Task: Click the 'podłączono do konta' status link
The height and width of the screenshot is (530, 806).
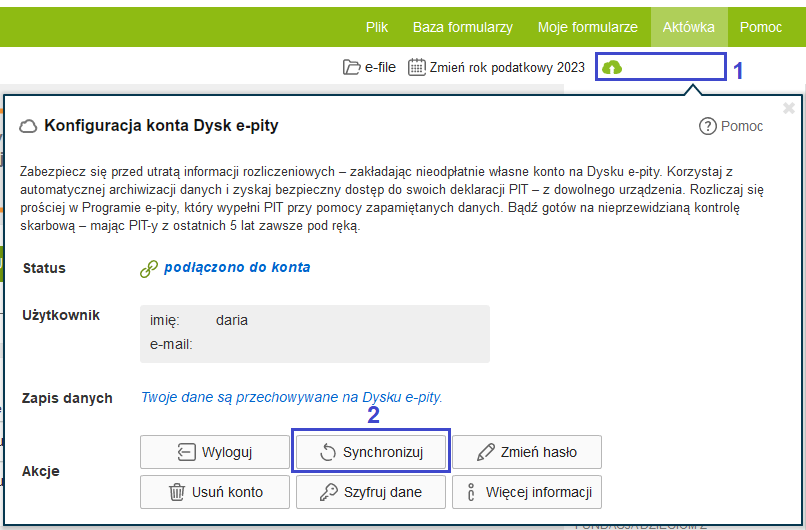Action: pos(236,267)
